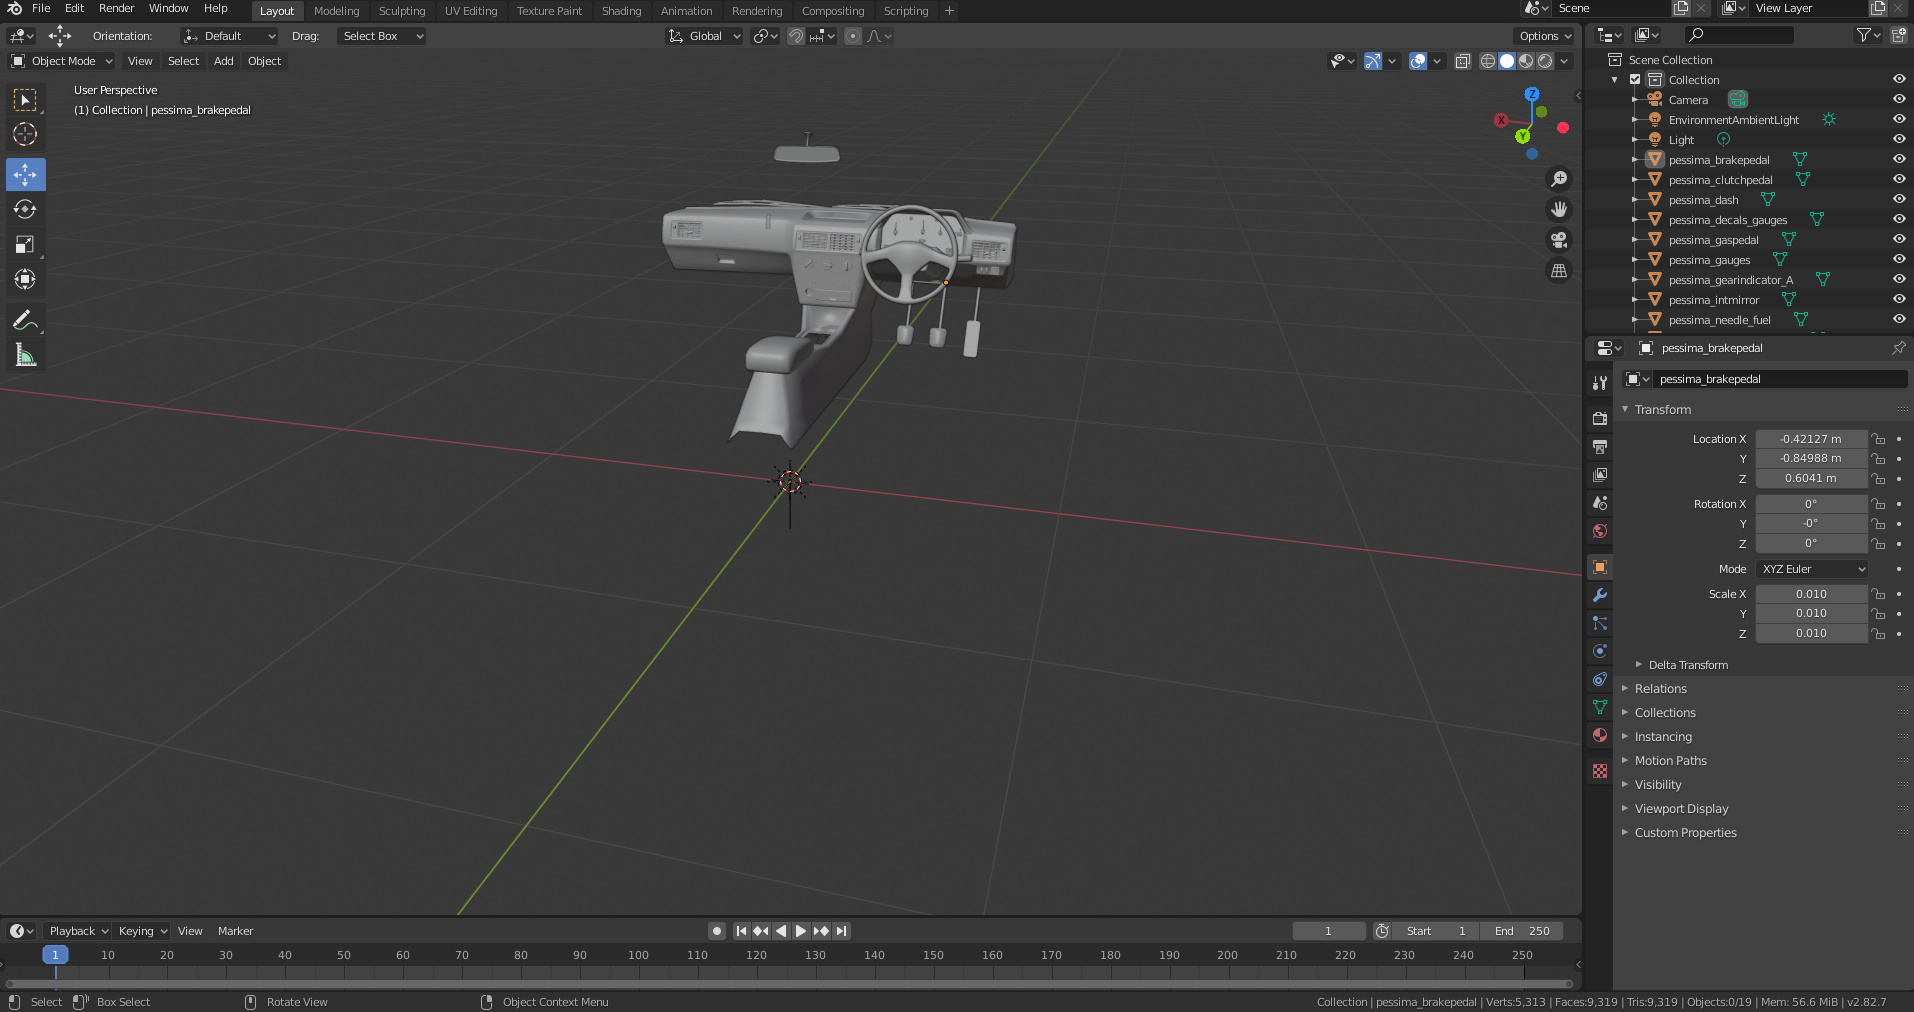This screenshot has width=1914, height=1012.
Task: Click the zoom view magnifier icon
Action: [x=1558, y=179]
